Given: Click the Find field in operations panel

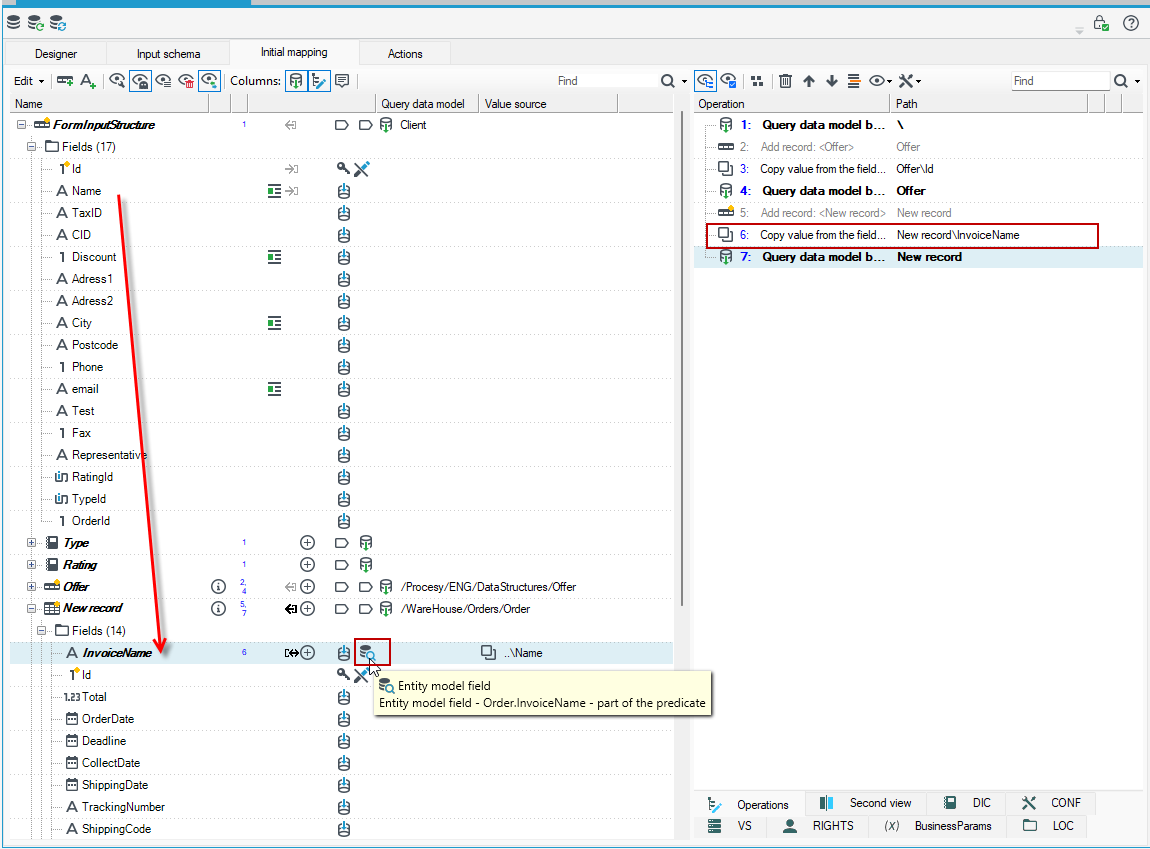Looking at the screenshot, I should tap(1060, 81).
